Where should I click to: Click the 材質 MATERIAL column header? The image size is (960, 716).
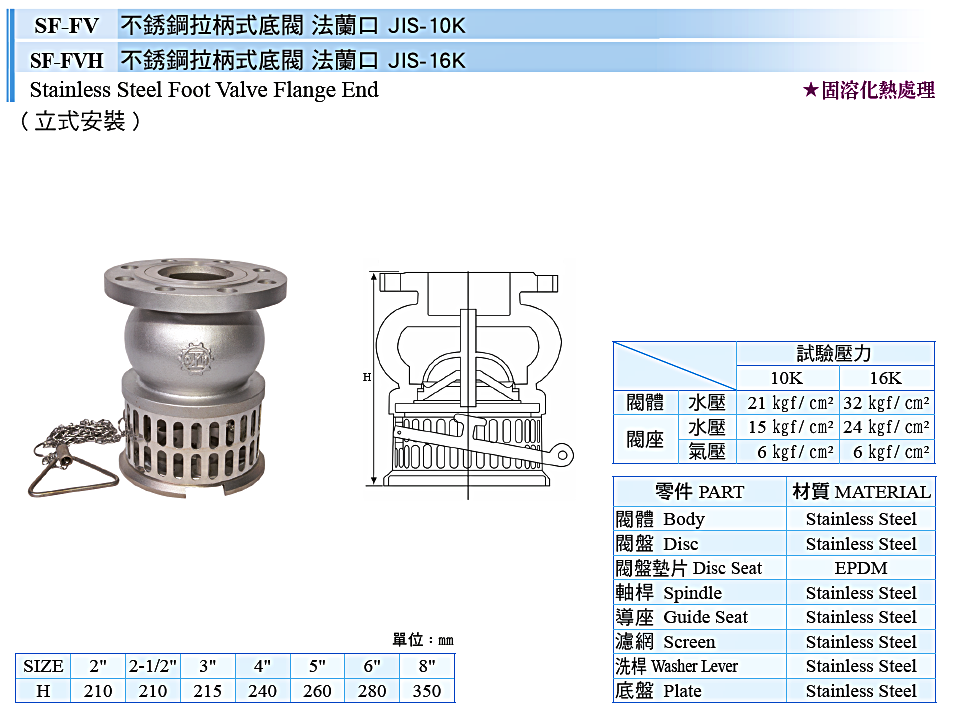[861, 491]
